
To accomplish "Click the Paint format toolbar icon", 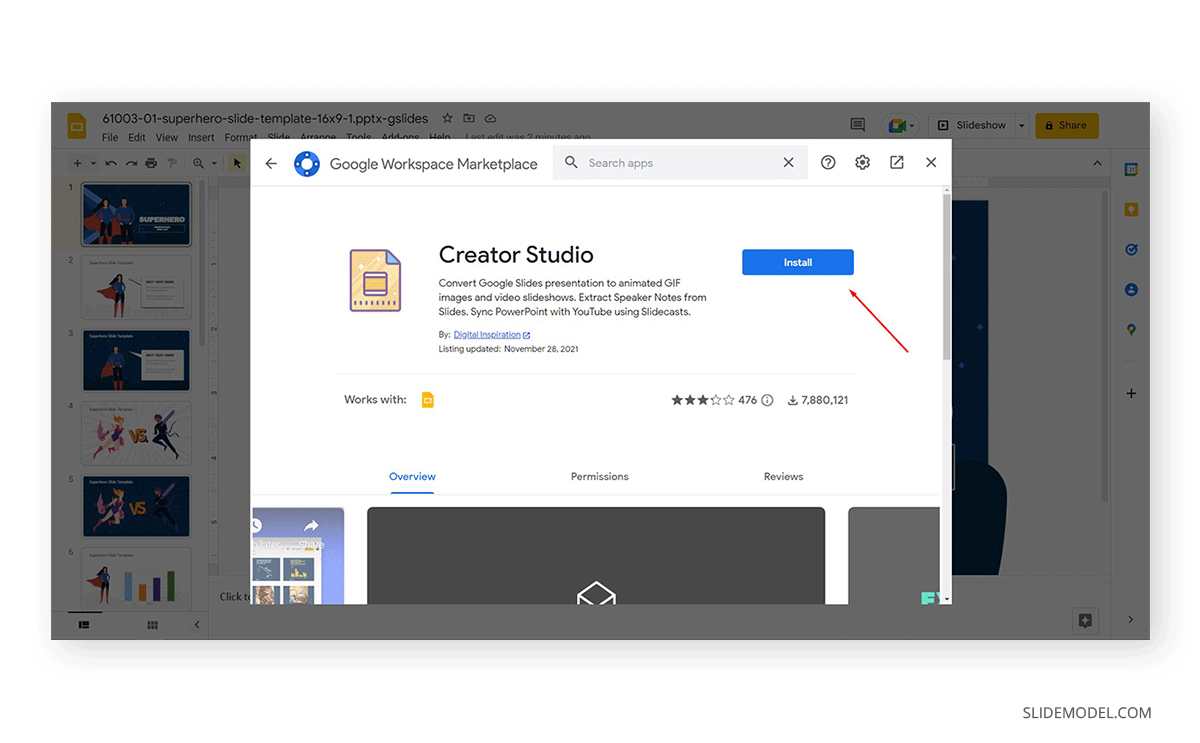I will point(171,163).
